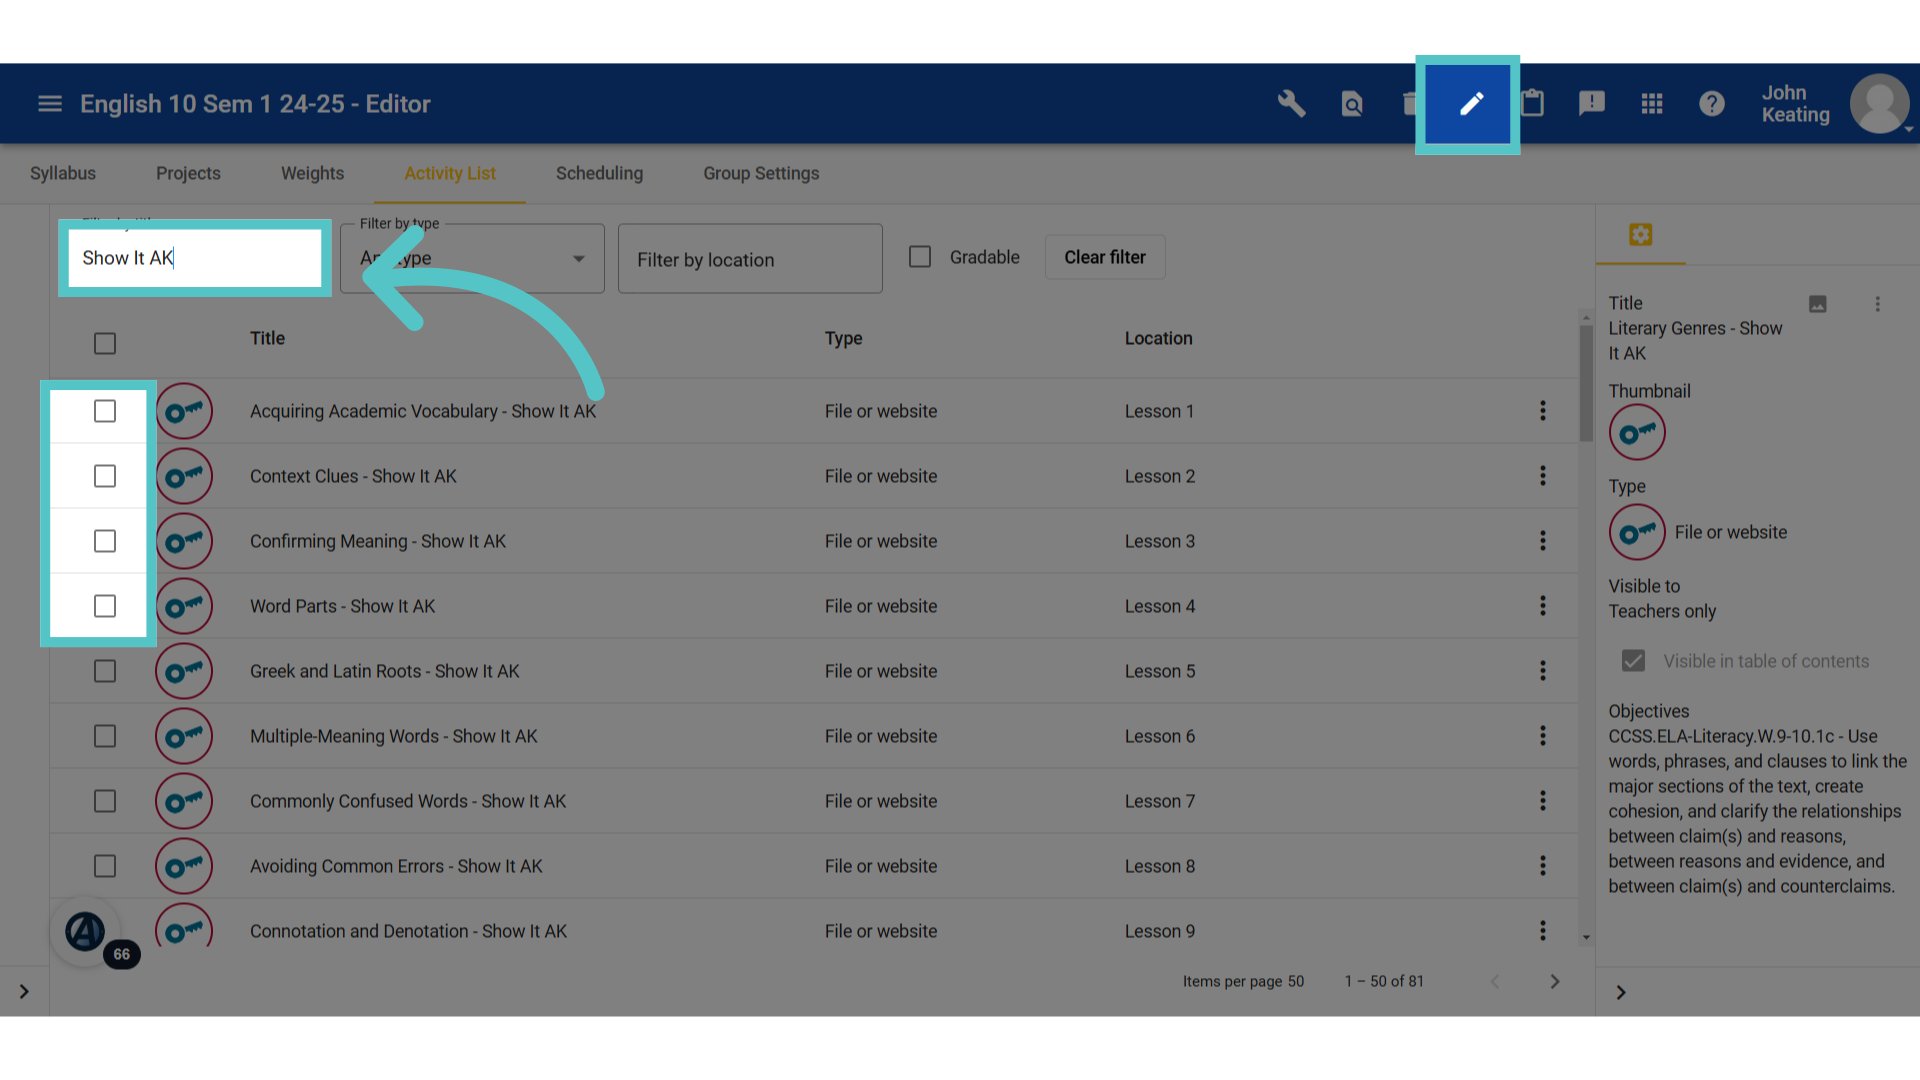Enable the Gradable filter checkbox
The width and height of the screenshot is (1920, 1080).
click(x=920, y=257)
